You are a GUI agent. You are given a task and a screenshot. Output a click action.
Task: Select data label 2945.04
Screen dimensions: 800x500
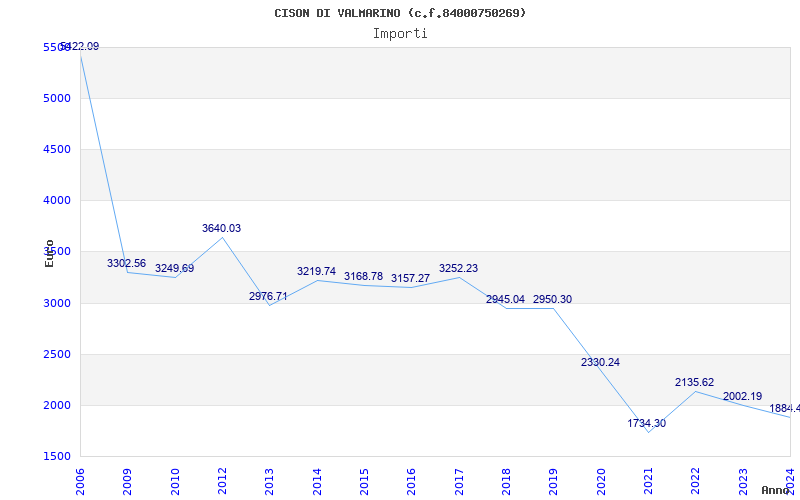505,299
